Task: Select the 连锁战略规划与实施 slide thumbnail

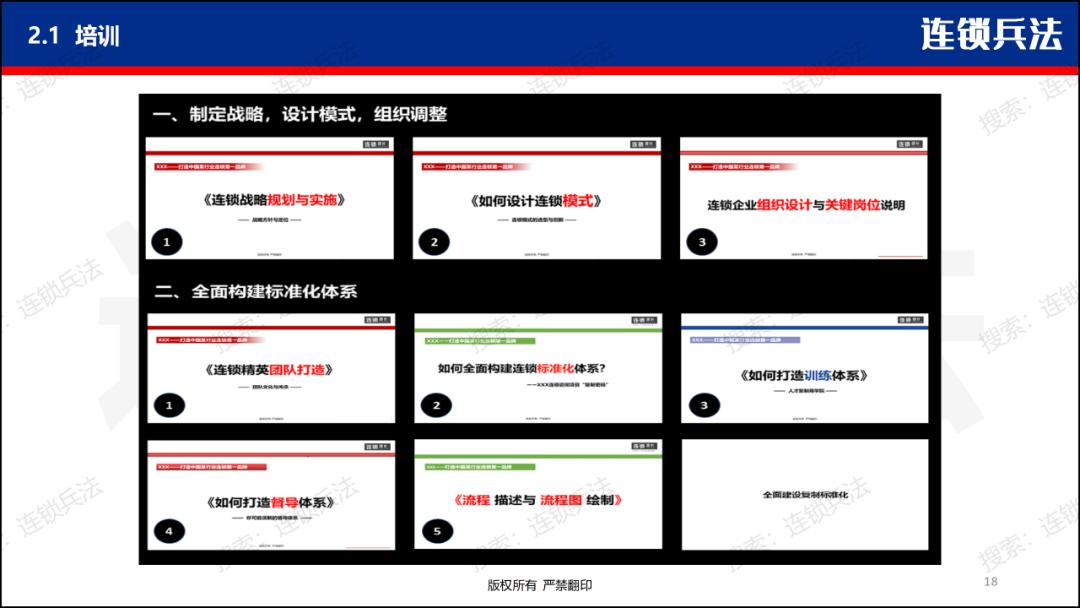Action: click(270, 200)
